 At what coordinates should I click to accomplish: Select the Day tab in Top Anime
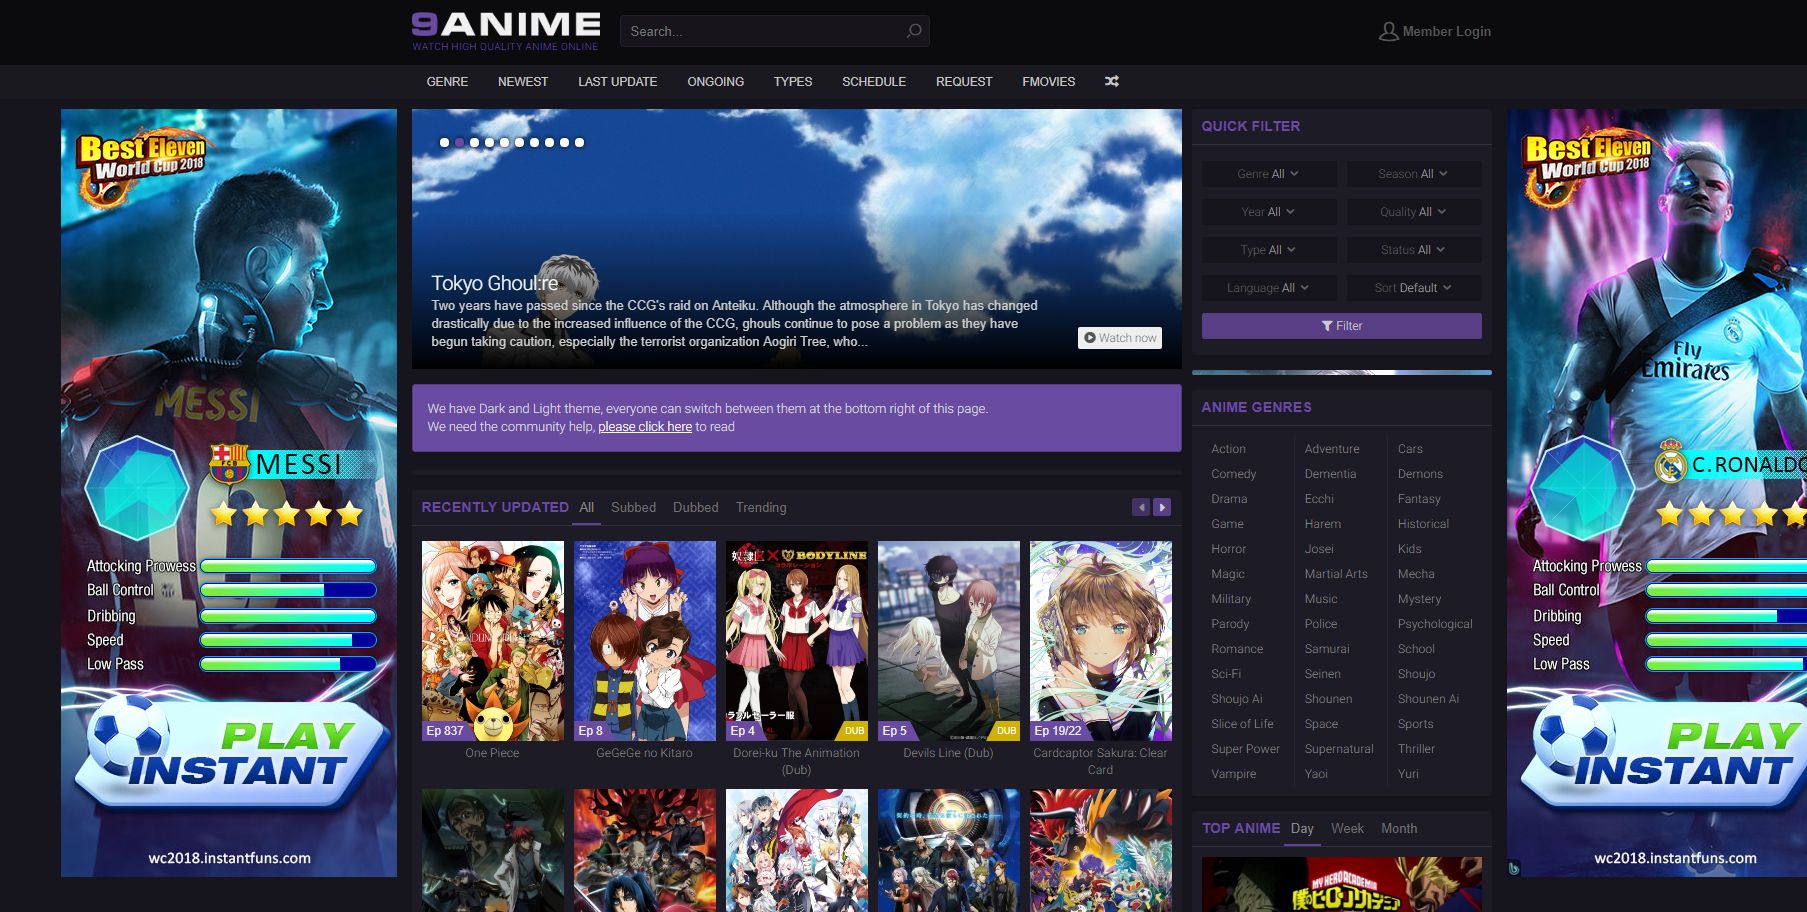click(1302, 828)
